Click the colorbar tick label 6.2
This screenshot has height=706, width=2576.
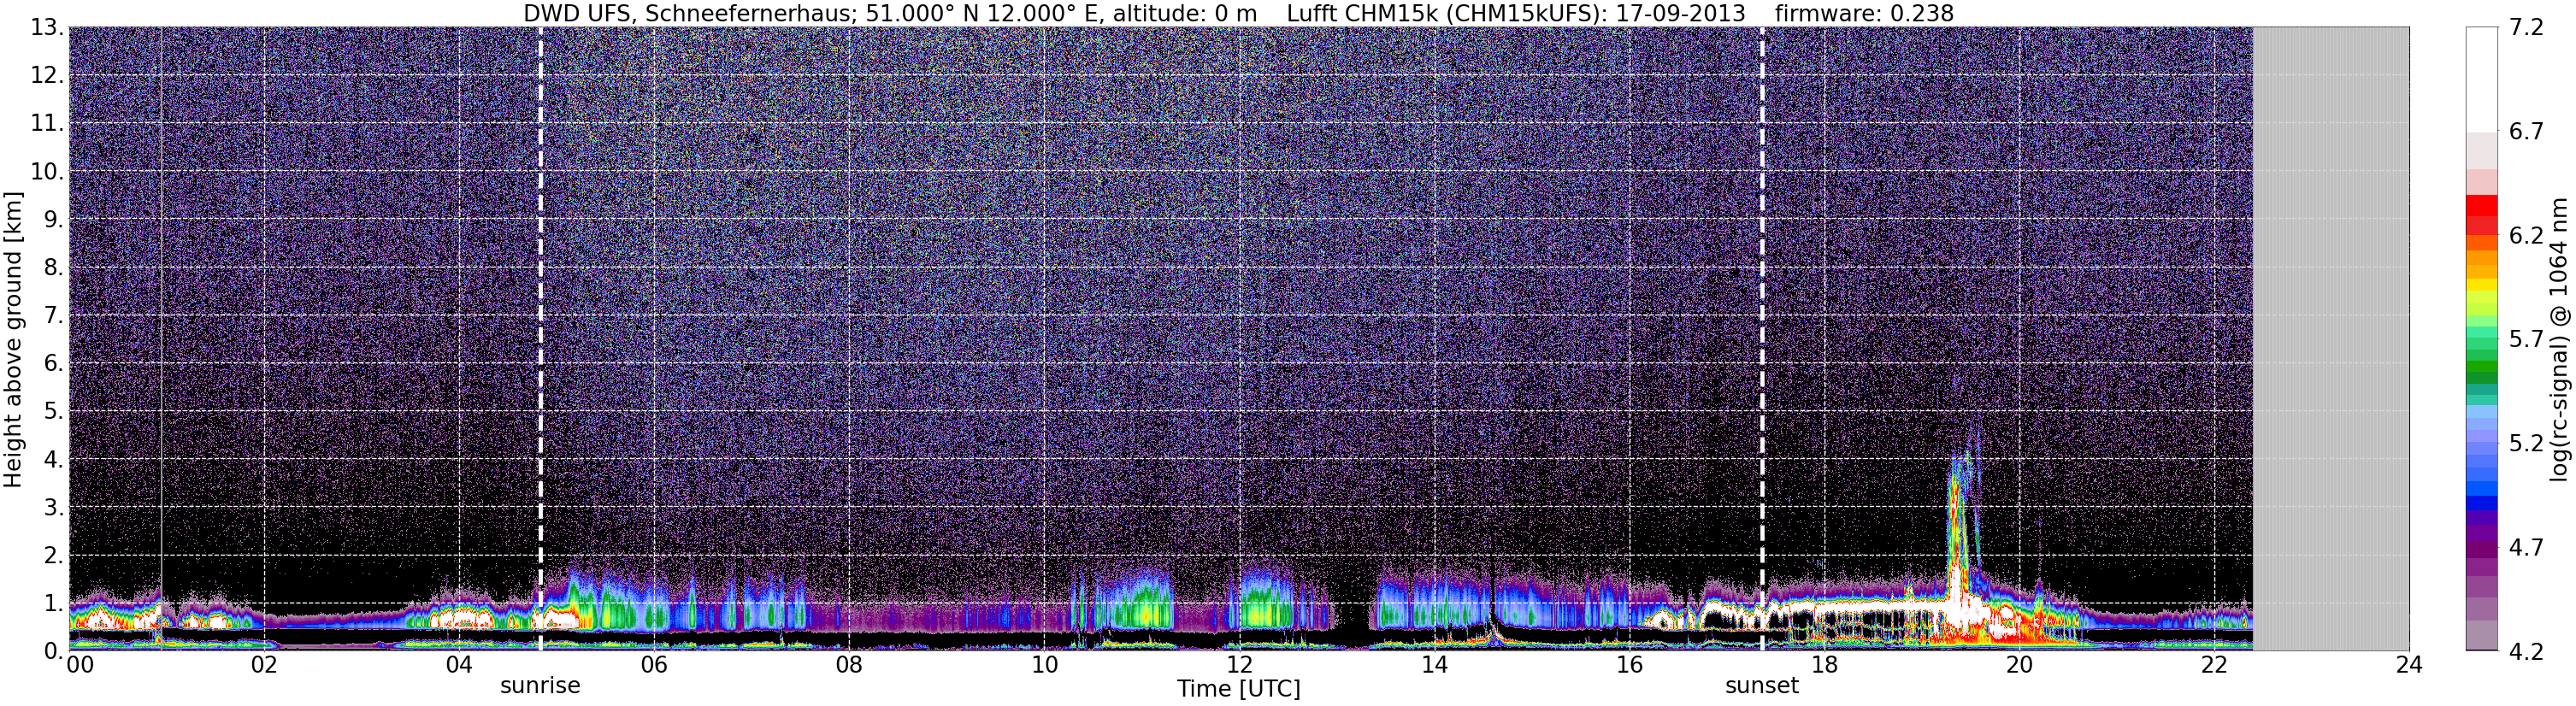coord(2526,236)
